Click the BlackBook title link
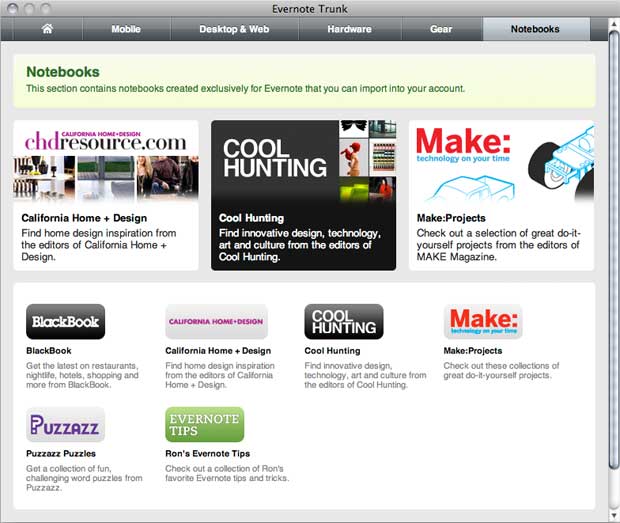620x523 pixels. point(48,351)
